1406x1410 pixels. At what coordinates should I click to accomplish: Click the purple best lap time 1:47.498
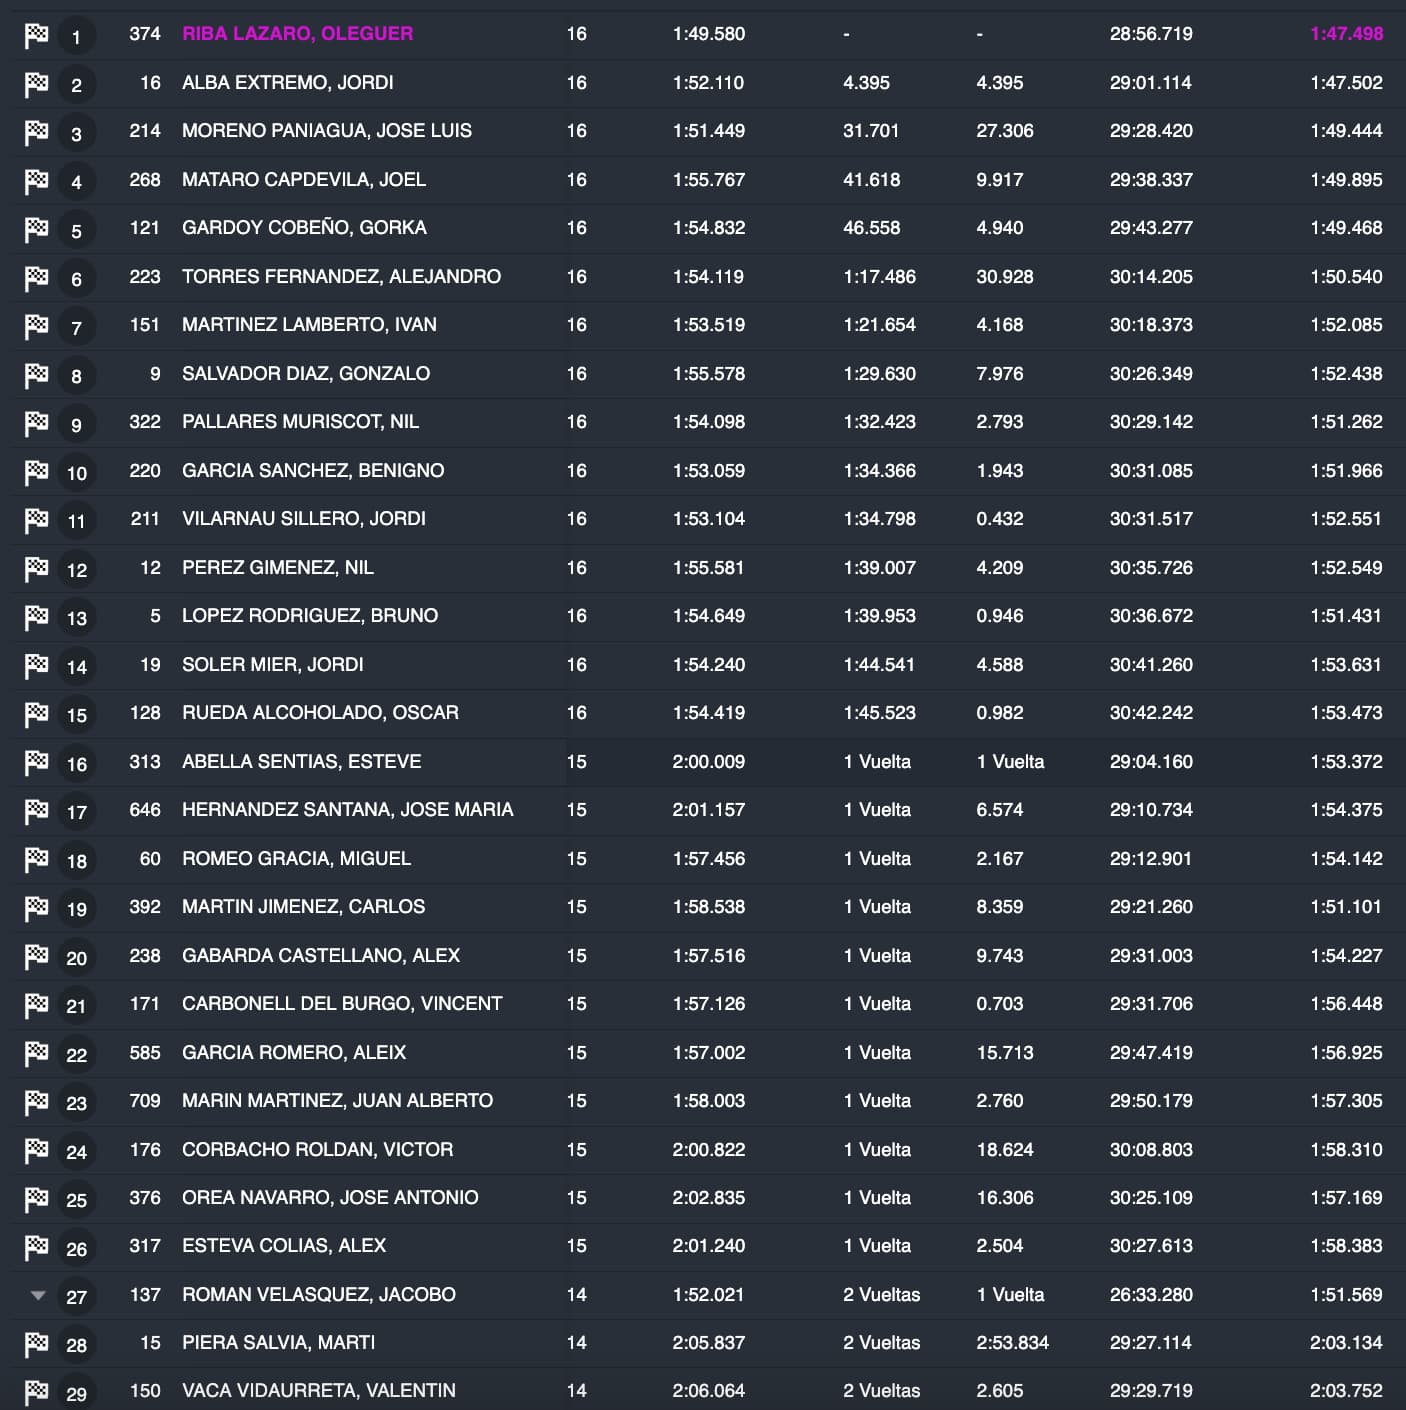tap(1346, 34)
